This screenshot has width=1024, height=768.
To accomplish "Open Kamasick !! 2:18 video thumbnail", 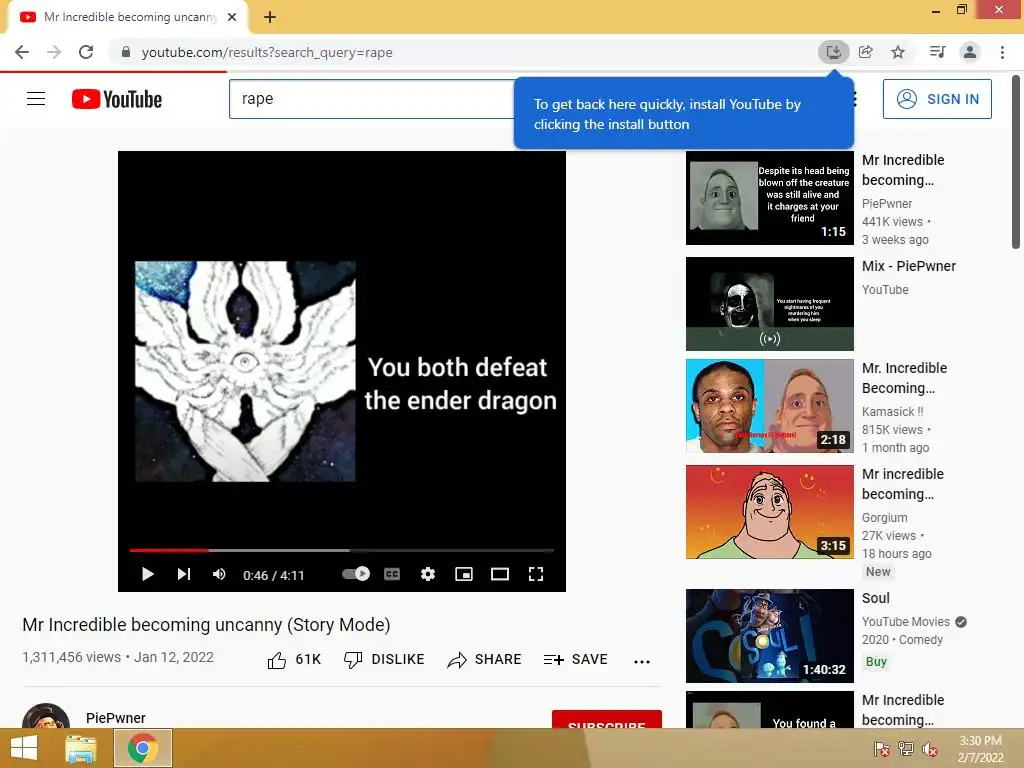I will tap(769, 406).
